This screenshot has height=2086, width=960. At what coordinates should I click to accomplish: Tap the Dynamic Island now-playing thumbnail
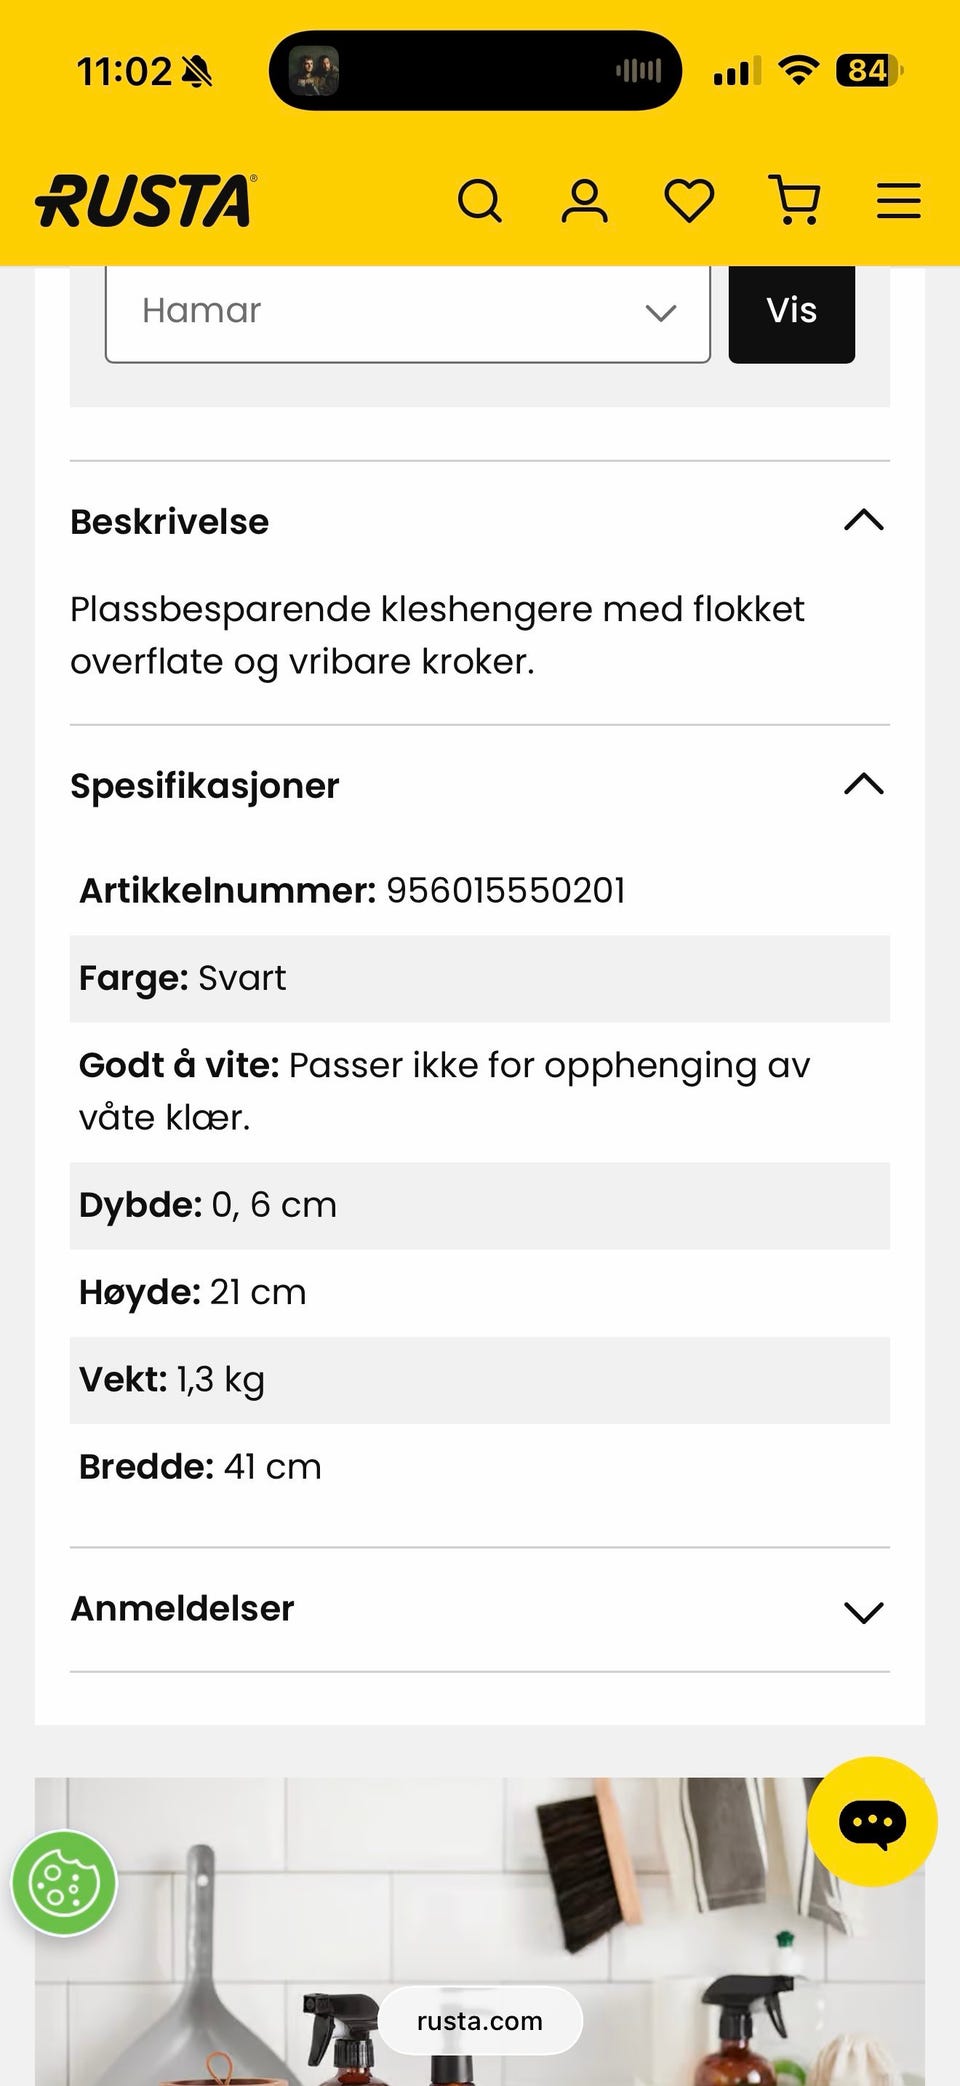314,71
